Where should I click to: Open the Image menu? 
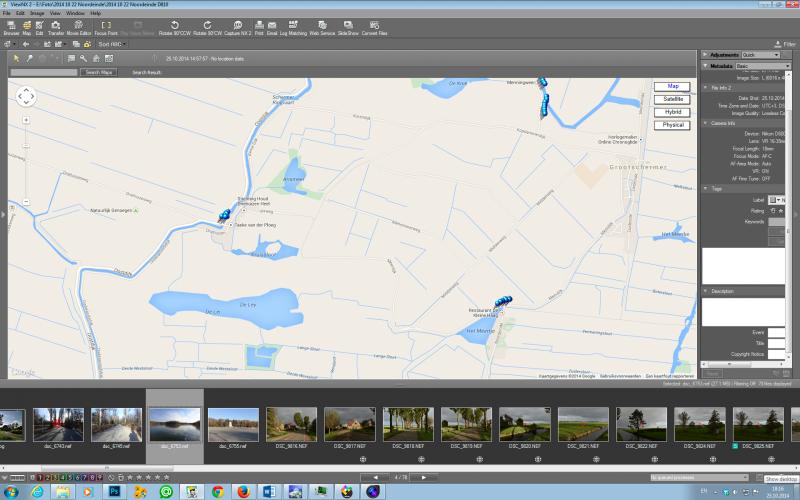[37, 13]
